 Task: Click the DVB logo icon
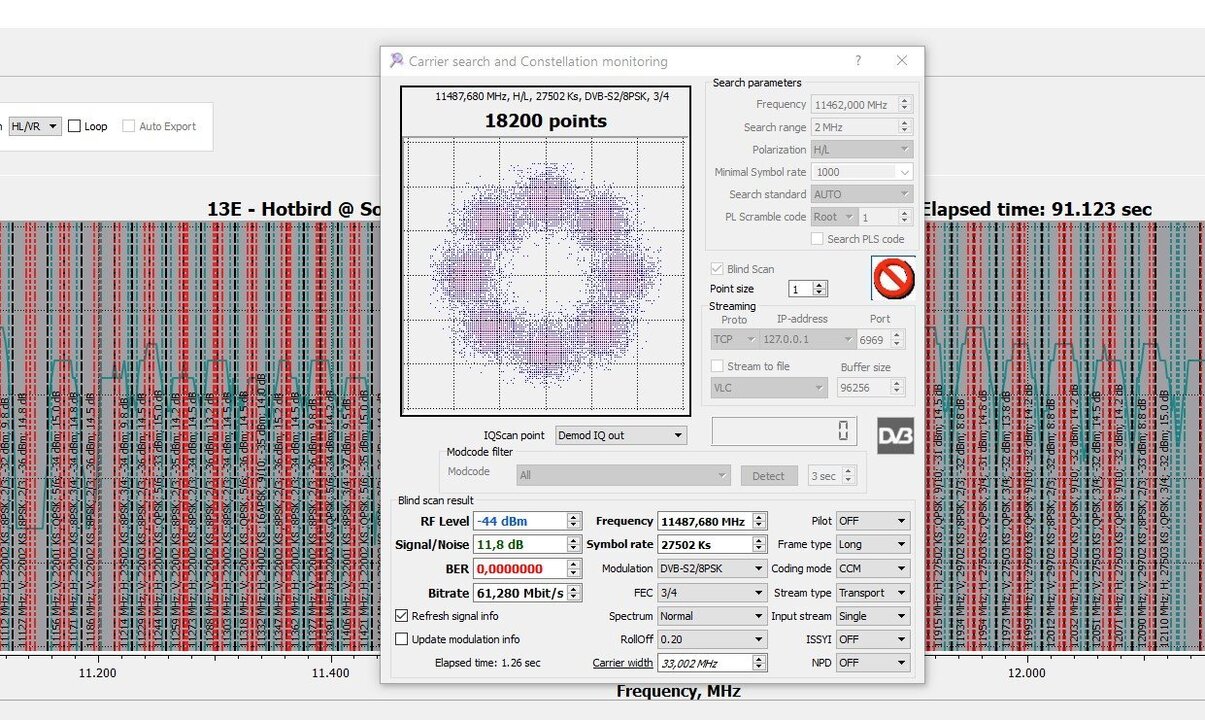coord(895,436)
